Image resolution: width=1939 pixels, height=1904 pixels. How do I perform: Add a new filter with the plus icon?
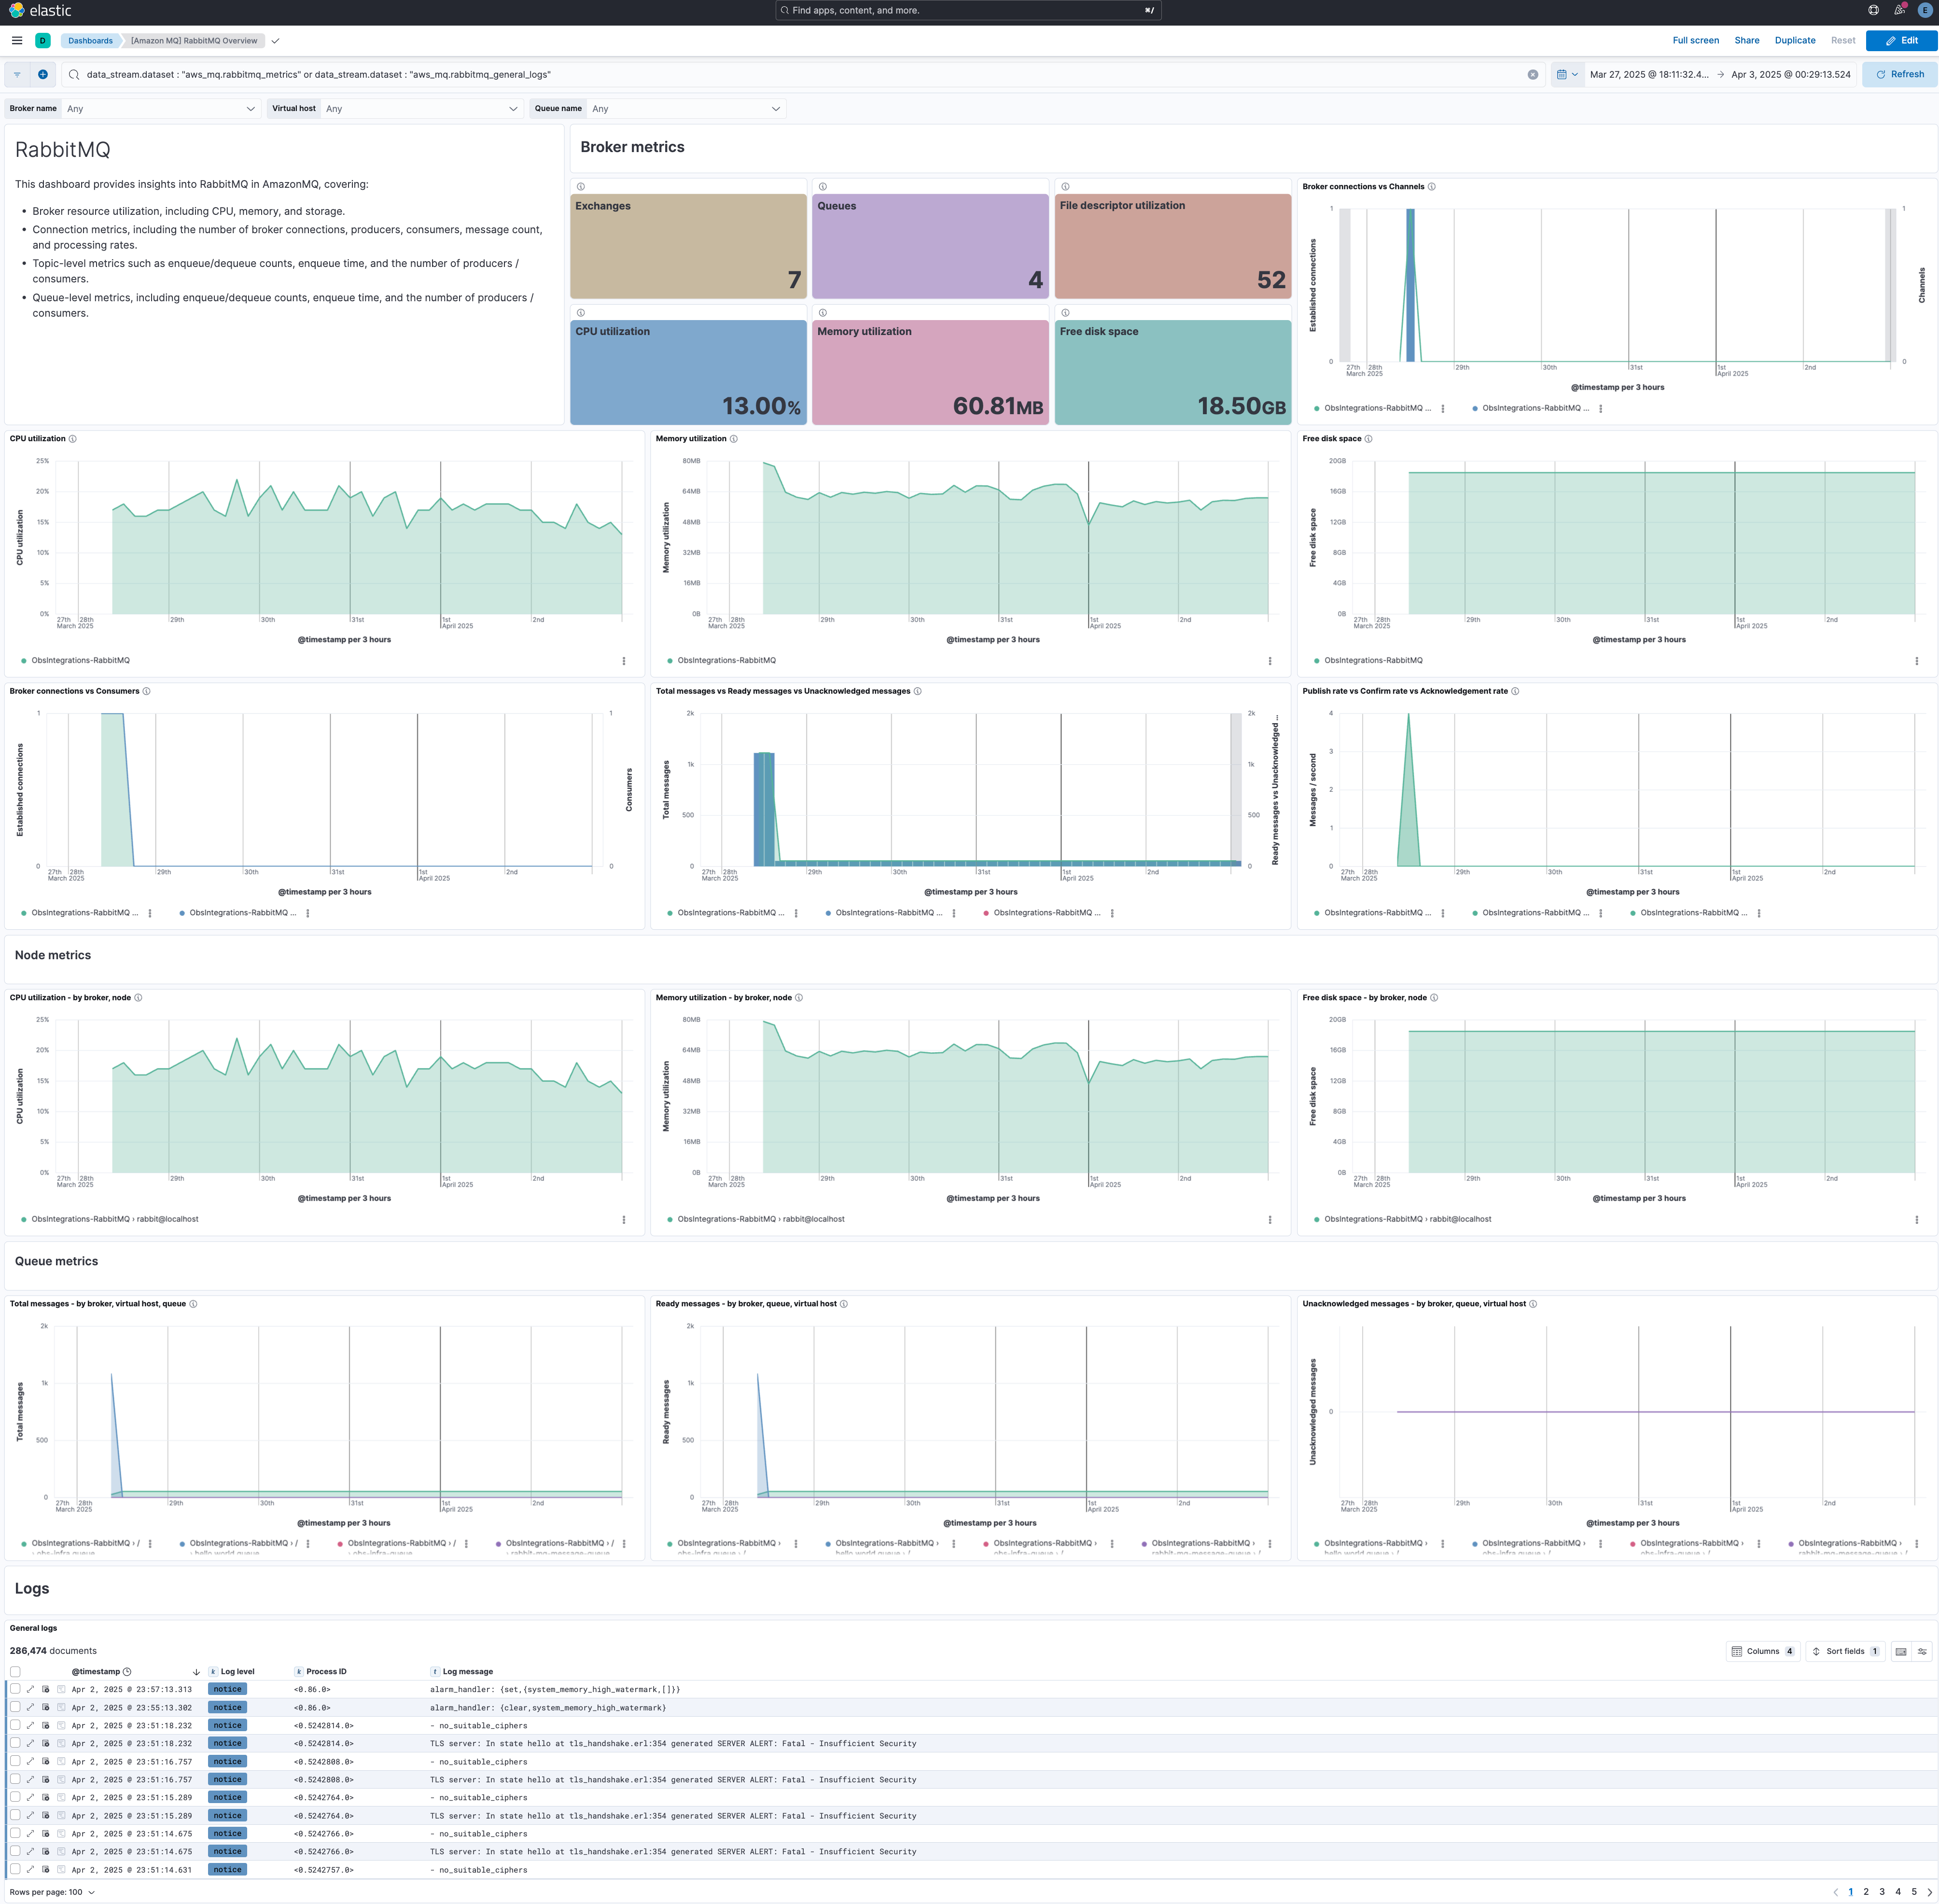click(42, 74)
